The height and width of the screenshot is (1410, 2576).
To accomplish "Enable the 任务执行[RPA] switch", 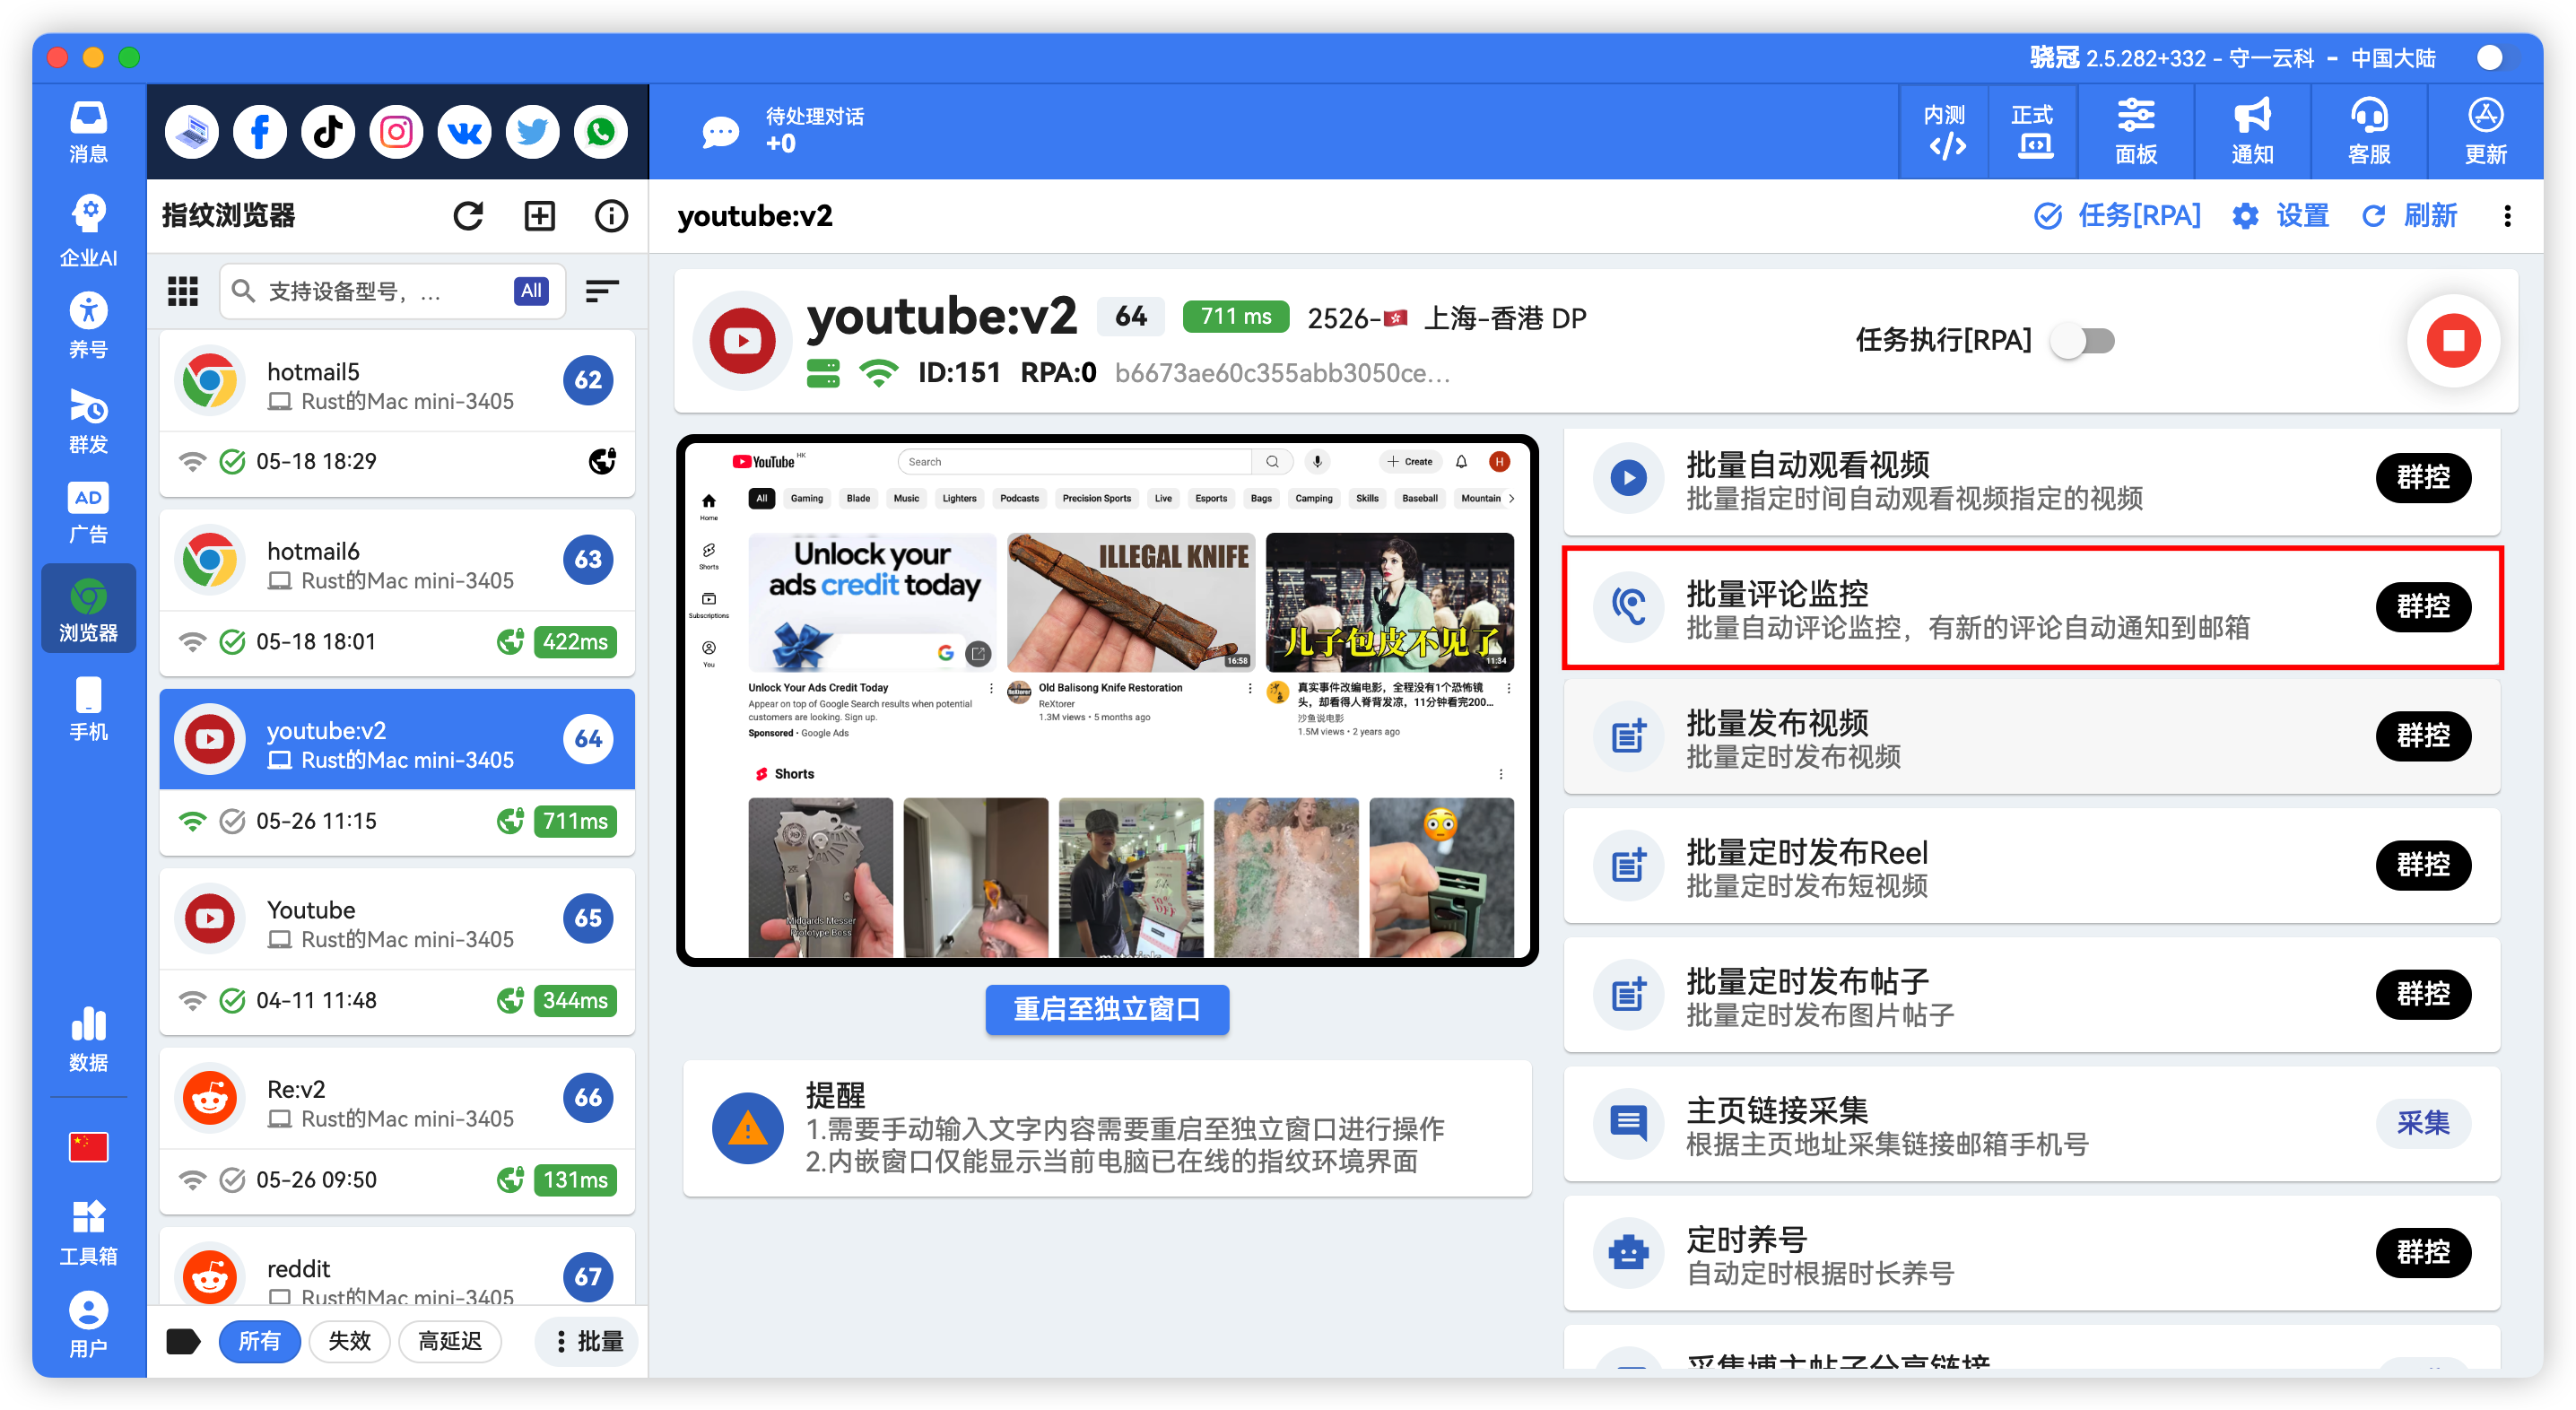I will click(x=2083, y=341).
